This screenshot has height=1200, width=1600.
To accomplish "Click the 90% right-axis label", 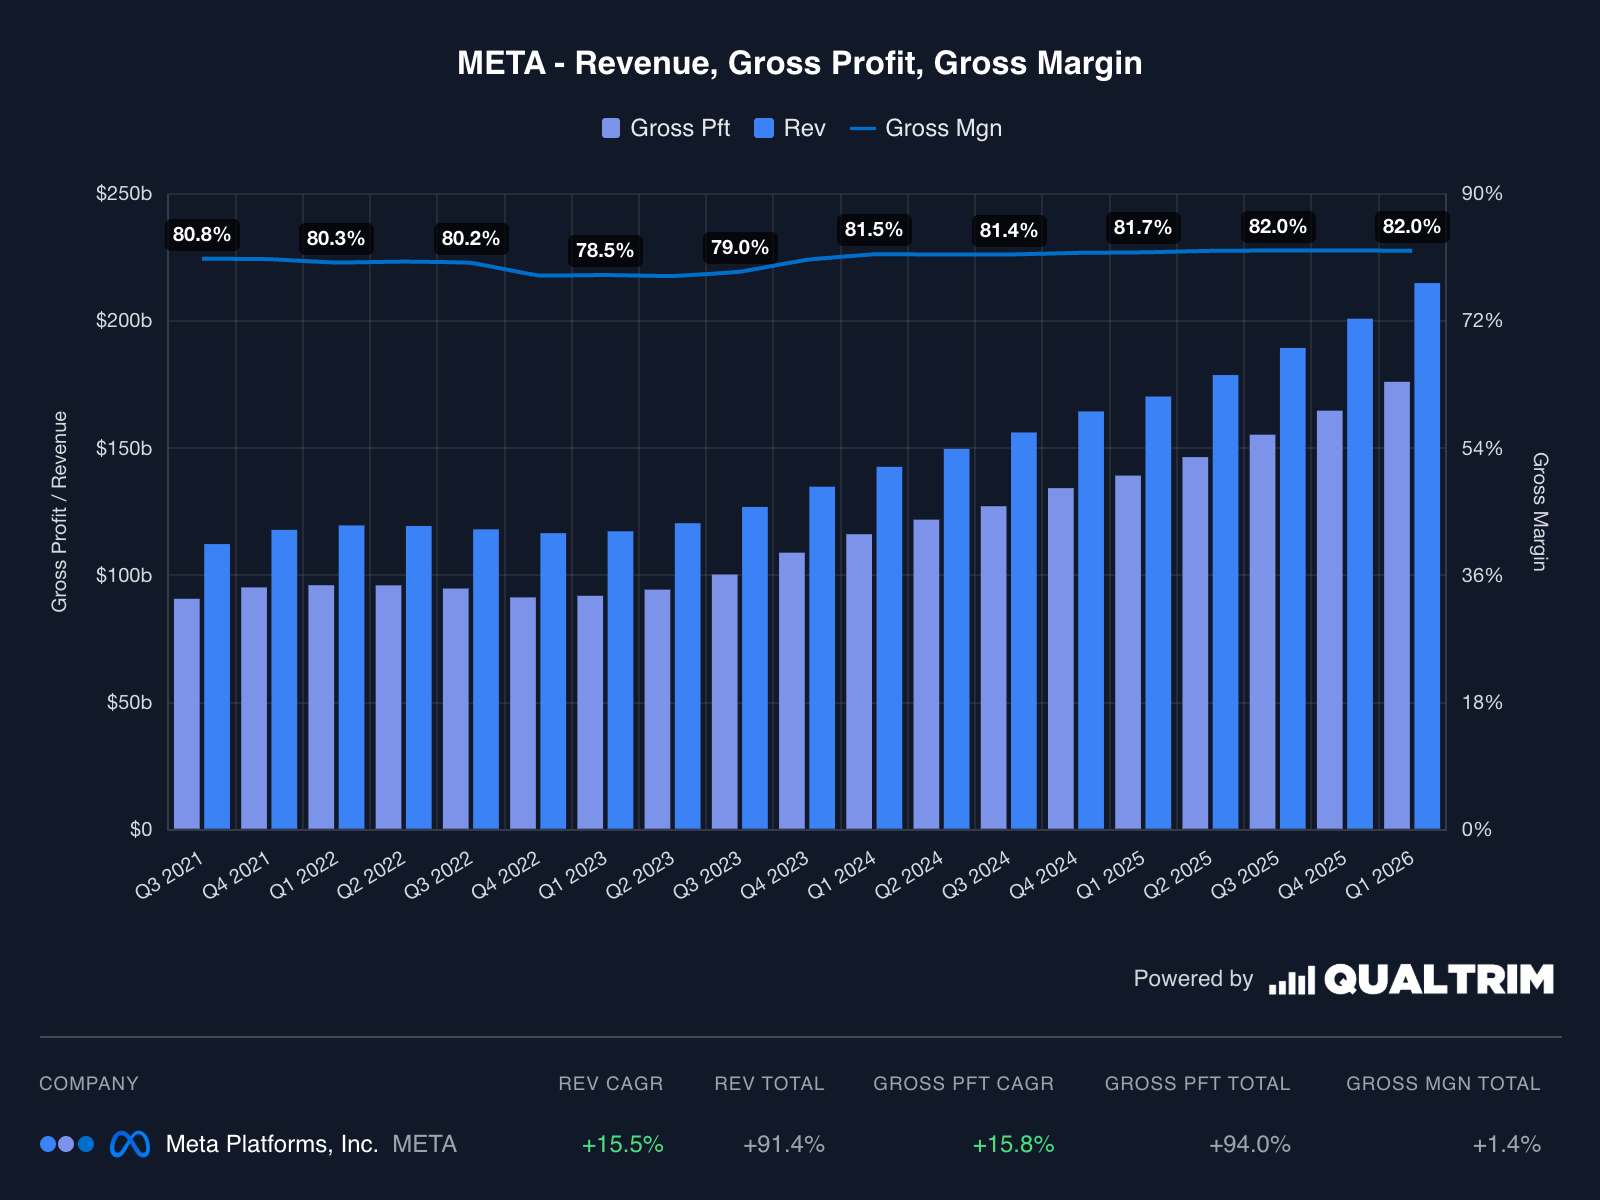I will pyautogui.click(x=1482, y=194).
